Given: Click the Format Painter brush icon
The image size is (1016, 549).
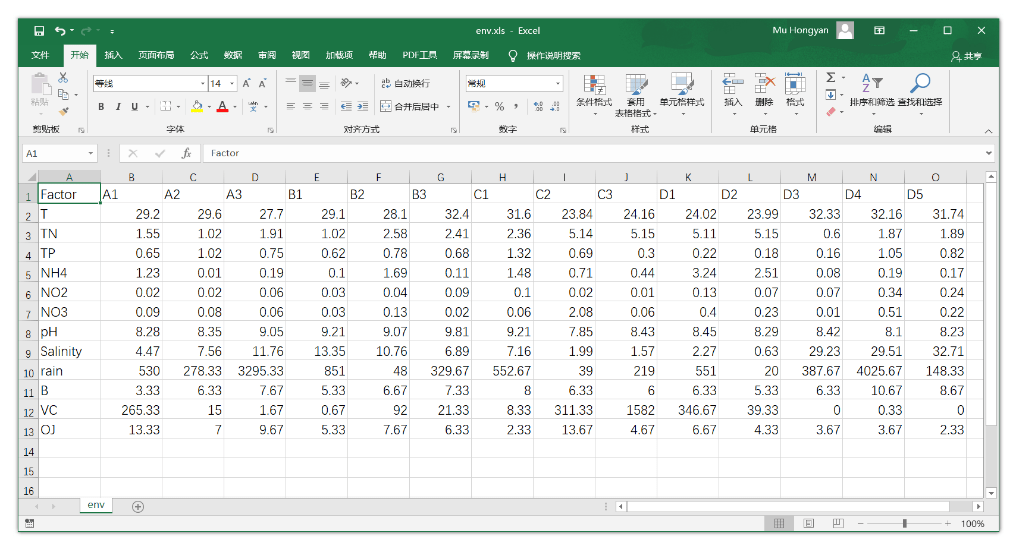Looking at the screenshot, I should 63,111.
